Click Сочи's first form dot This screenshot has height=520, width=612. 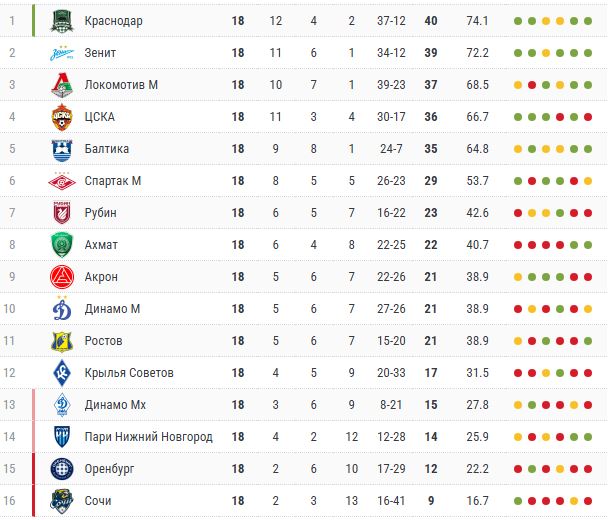point(517,501)
